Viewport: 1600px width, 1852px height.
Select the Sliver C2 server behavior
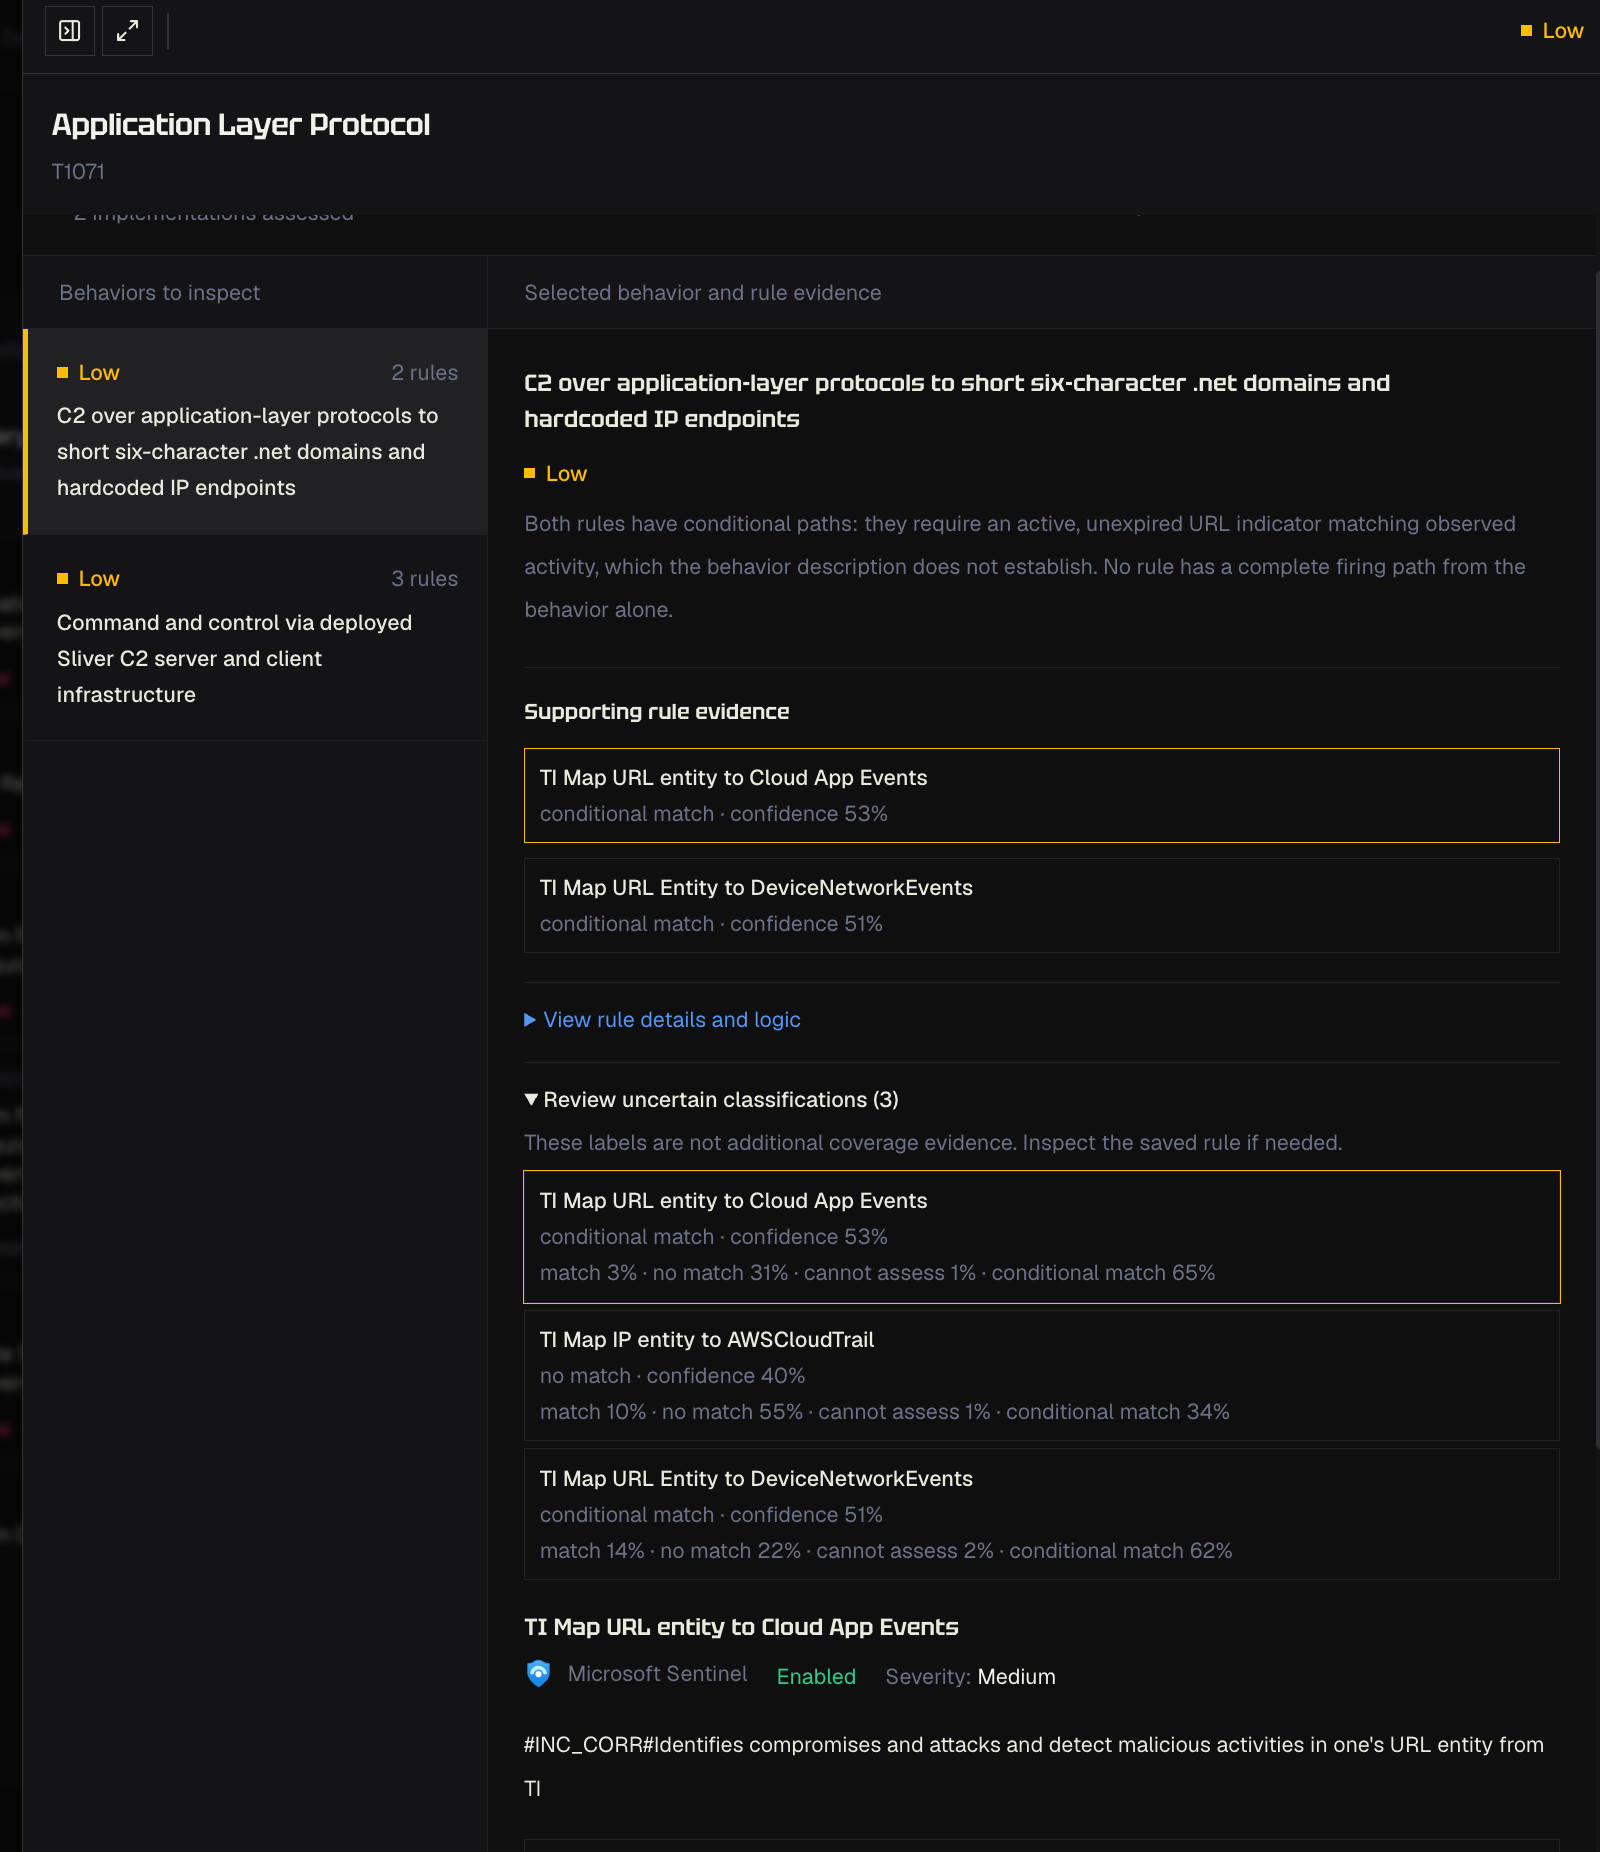tap(256, 638)
